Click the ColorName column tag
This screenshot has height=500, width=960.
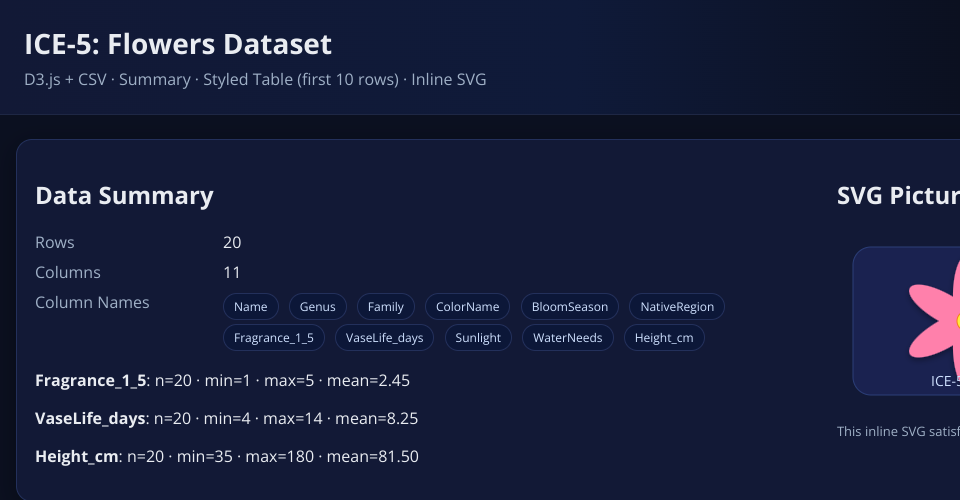[x=468, y=306]
